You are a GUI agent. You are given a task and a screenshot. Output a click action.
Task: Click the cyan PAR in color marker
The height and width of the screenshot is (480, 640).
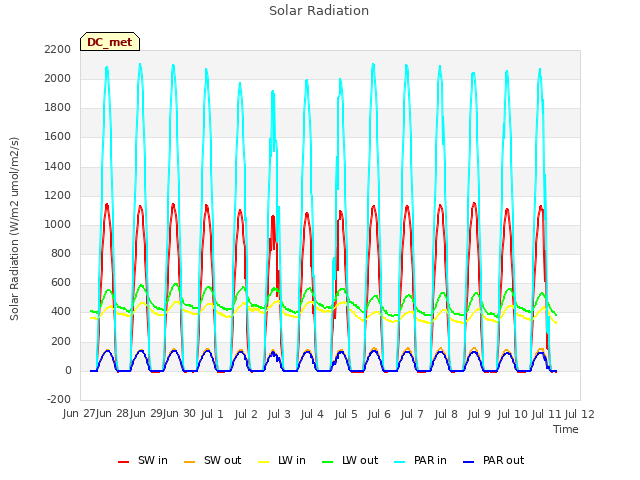point(400,462)
